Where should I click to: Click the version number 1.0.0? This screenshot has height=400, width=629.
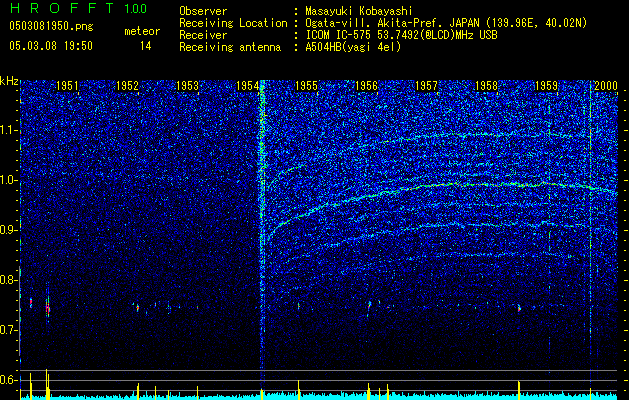click(136, 9)
